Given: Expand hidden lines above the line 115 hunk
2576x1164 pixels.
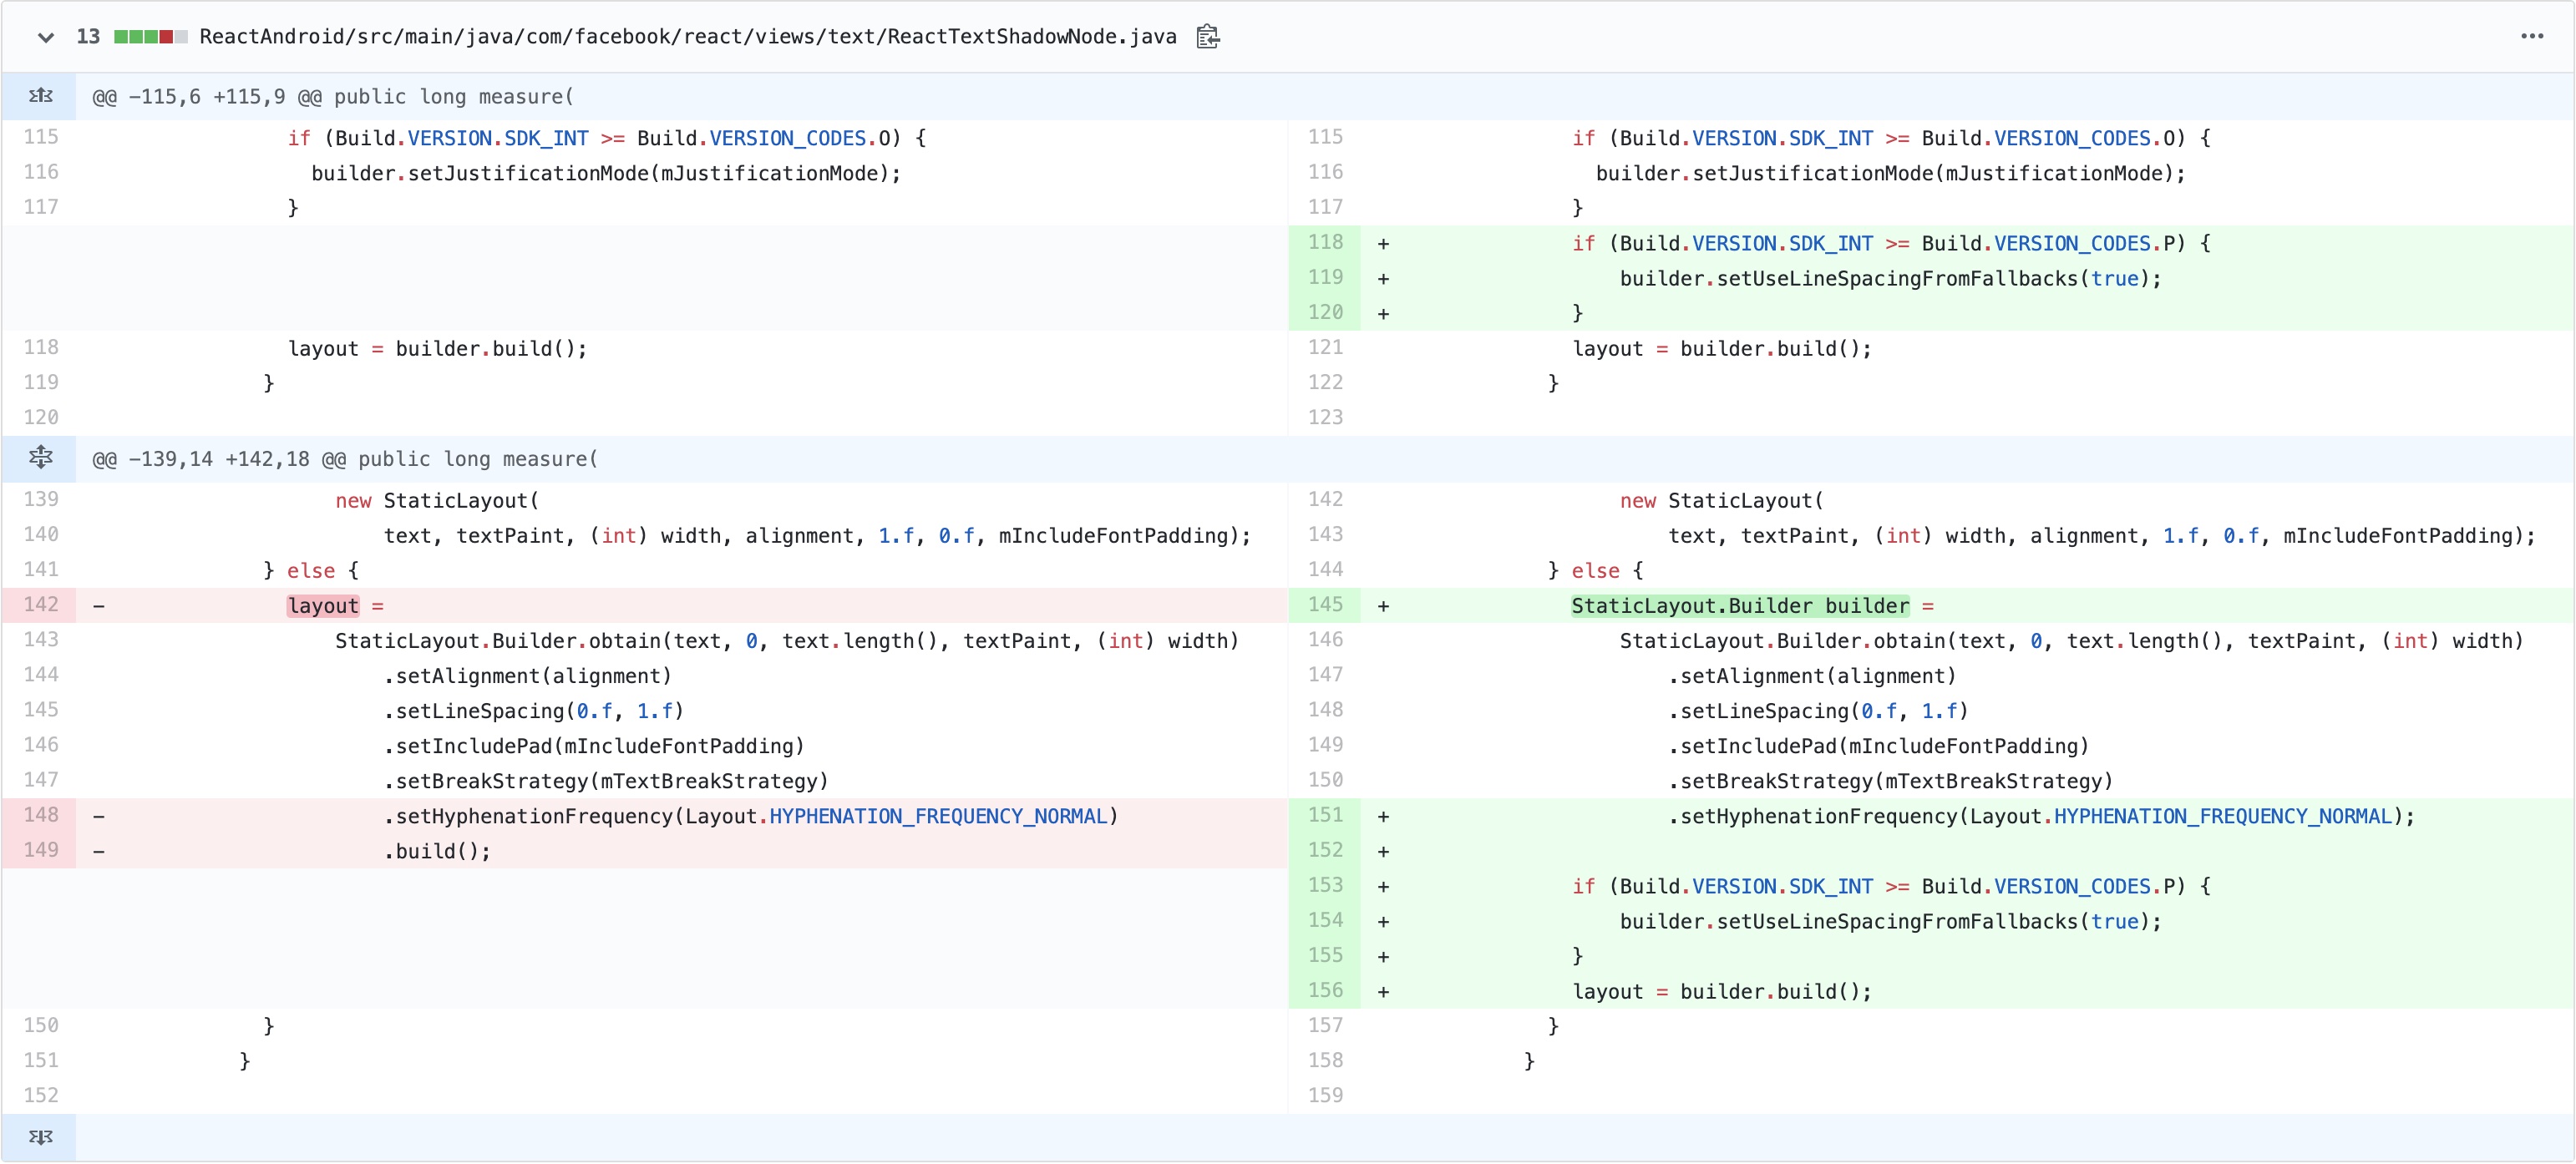Looking at the screenshot, I should click(40, 96).
